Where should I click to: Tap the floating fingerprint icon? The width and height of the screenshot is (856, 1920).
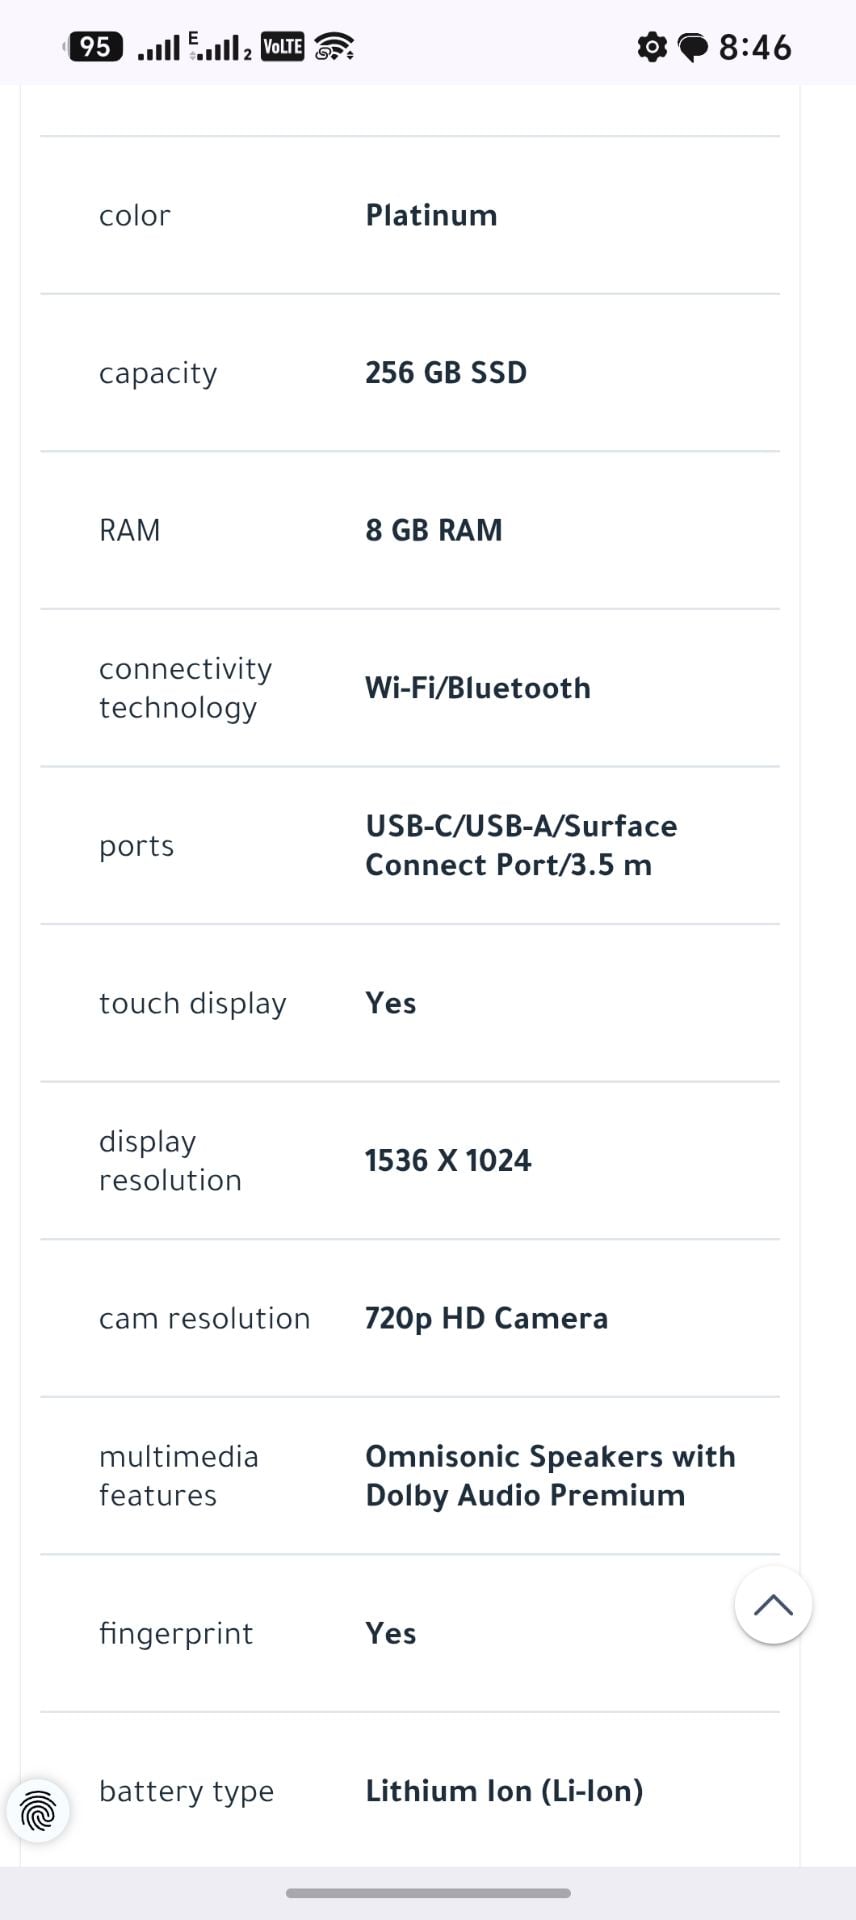coord(38,1810)
